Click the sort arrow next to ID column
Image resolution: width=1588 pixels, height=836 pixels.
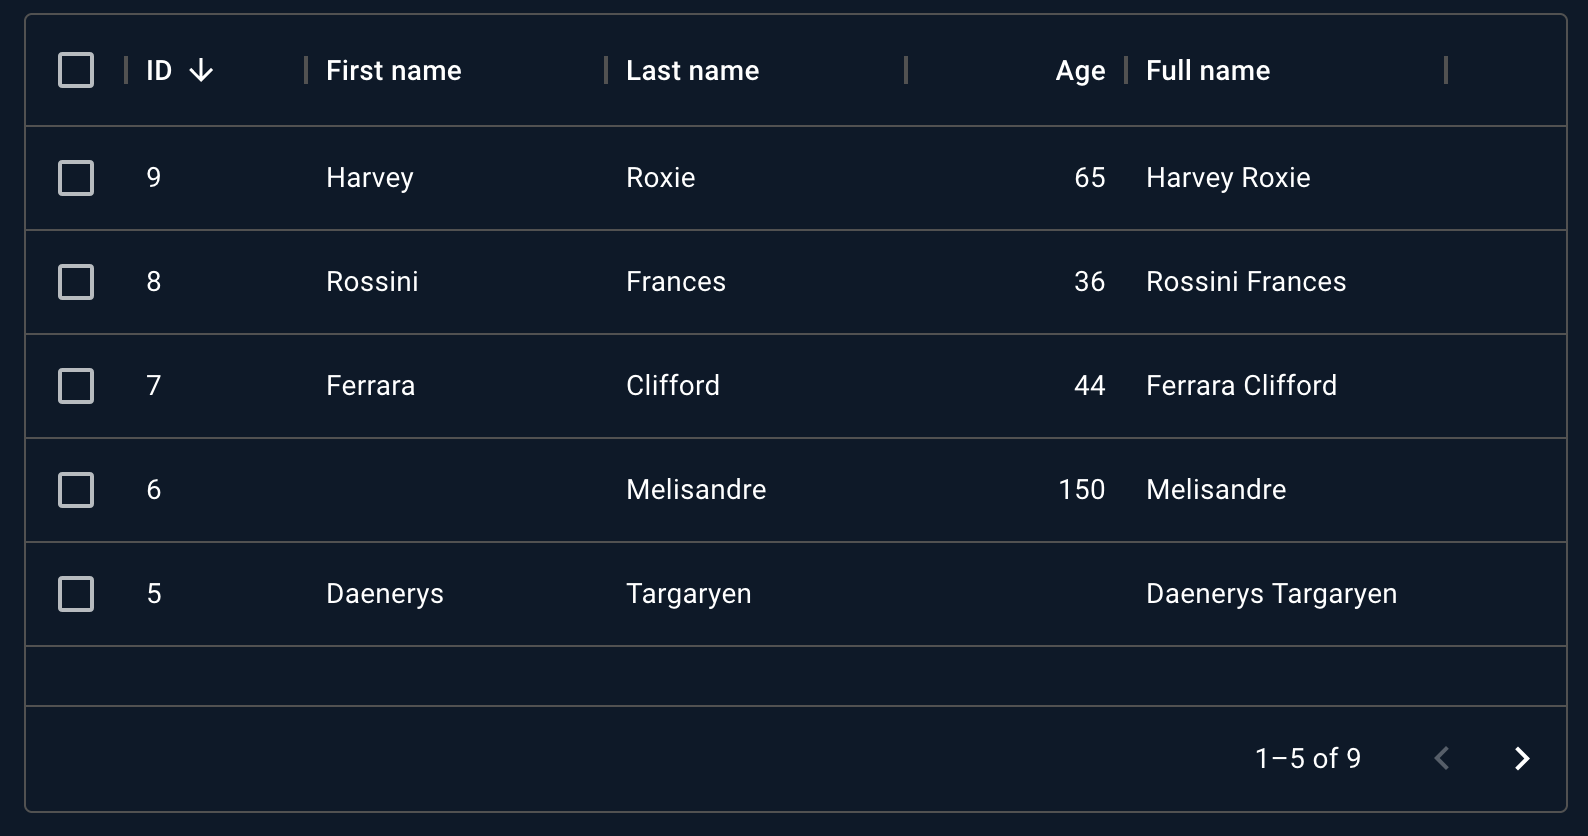(201, 70)
